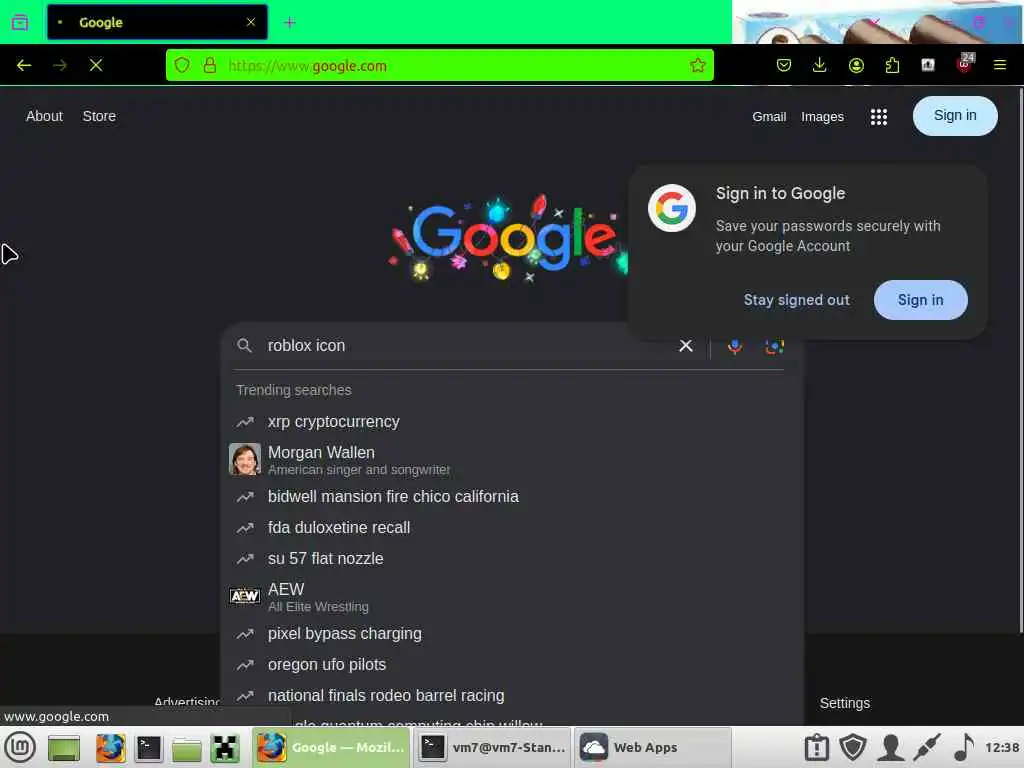Open the Linux Mint start menu

[x=21, y=747]
